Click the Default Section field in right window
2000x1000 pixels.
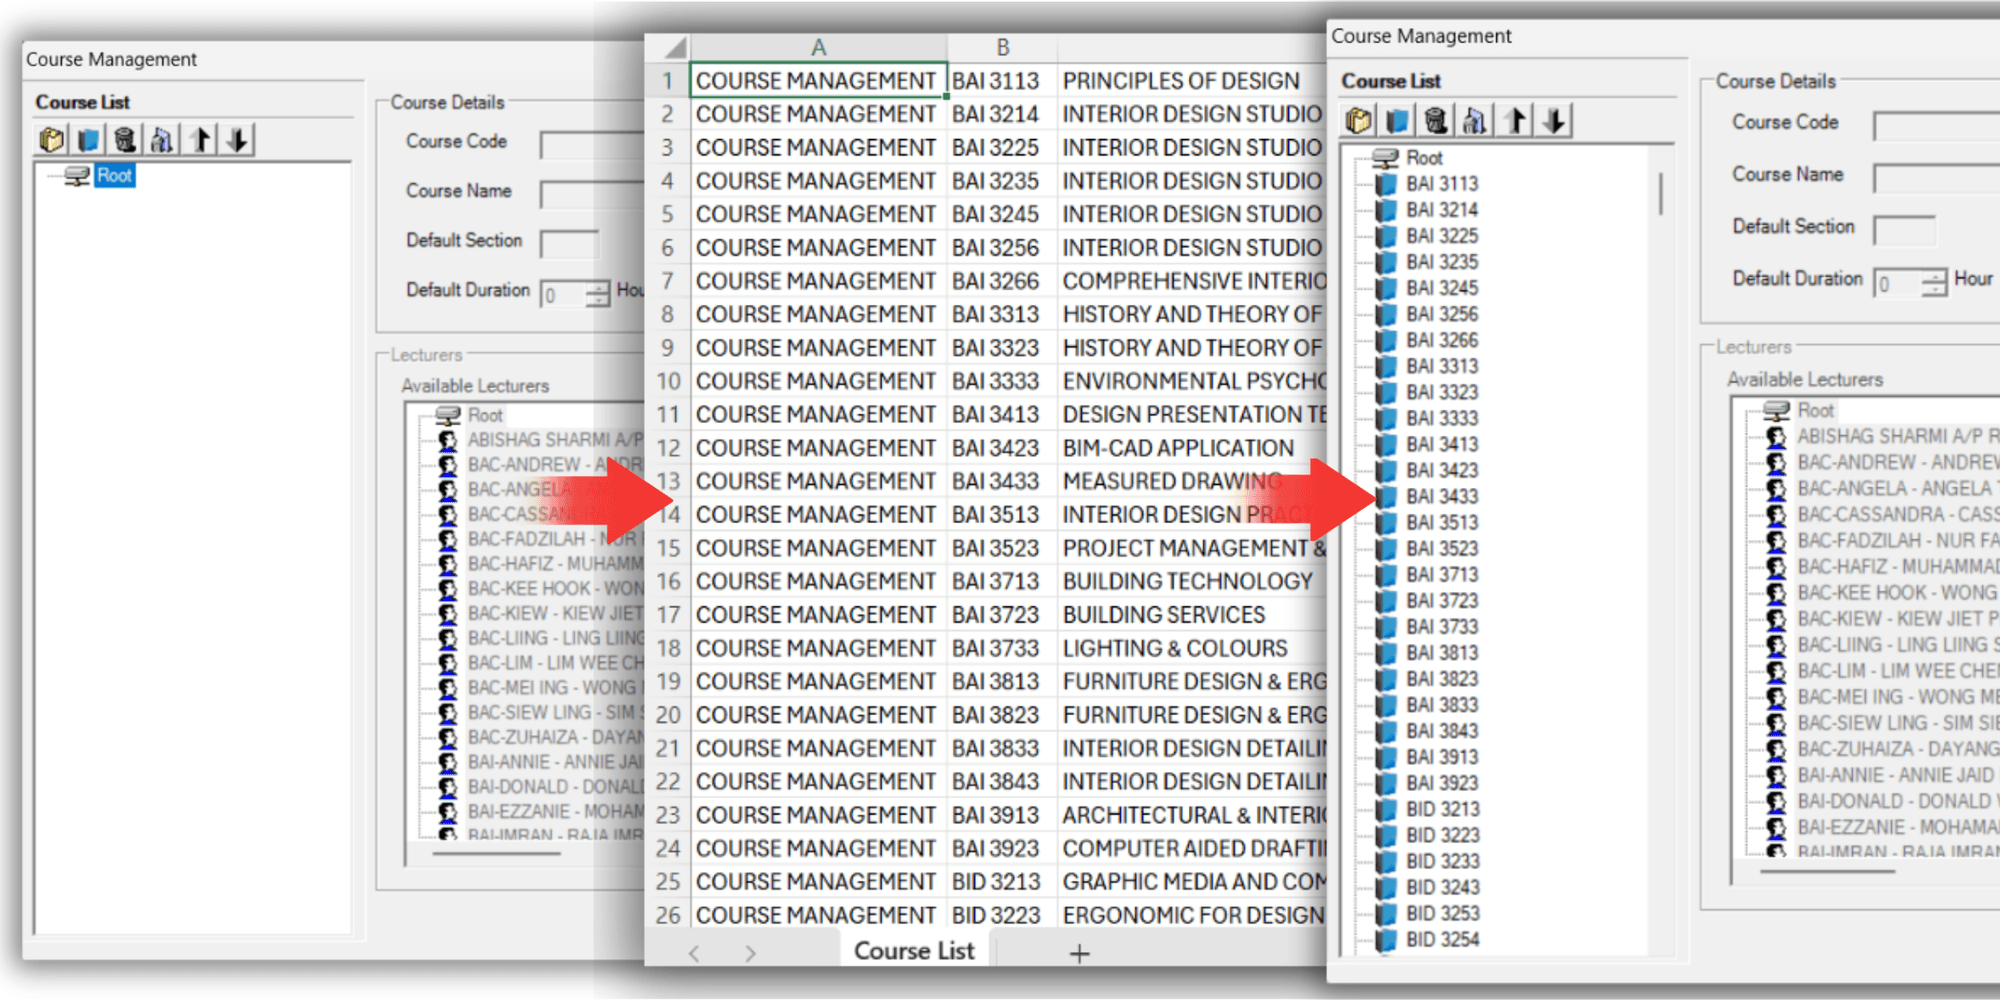[1904, 231]
